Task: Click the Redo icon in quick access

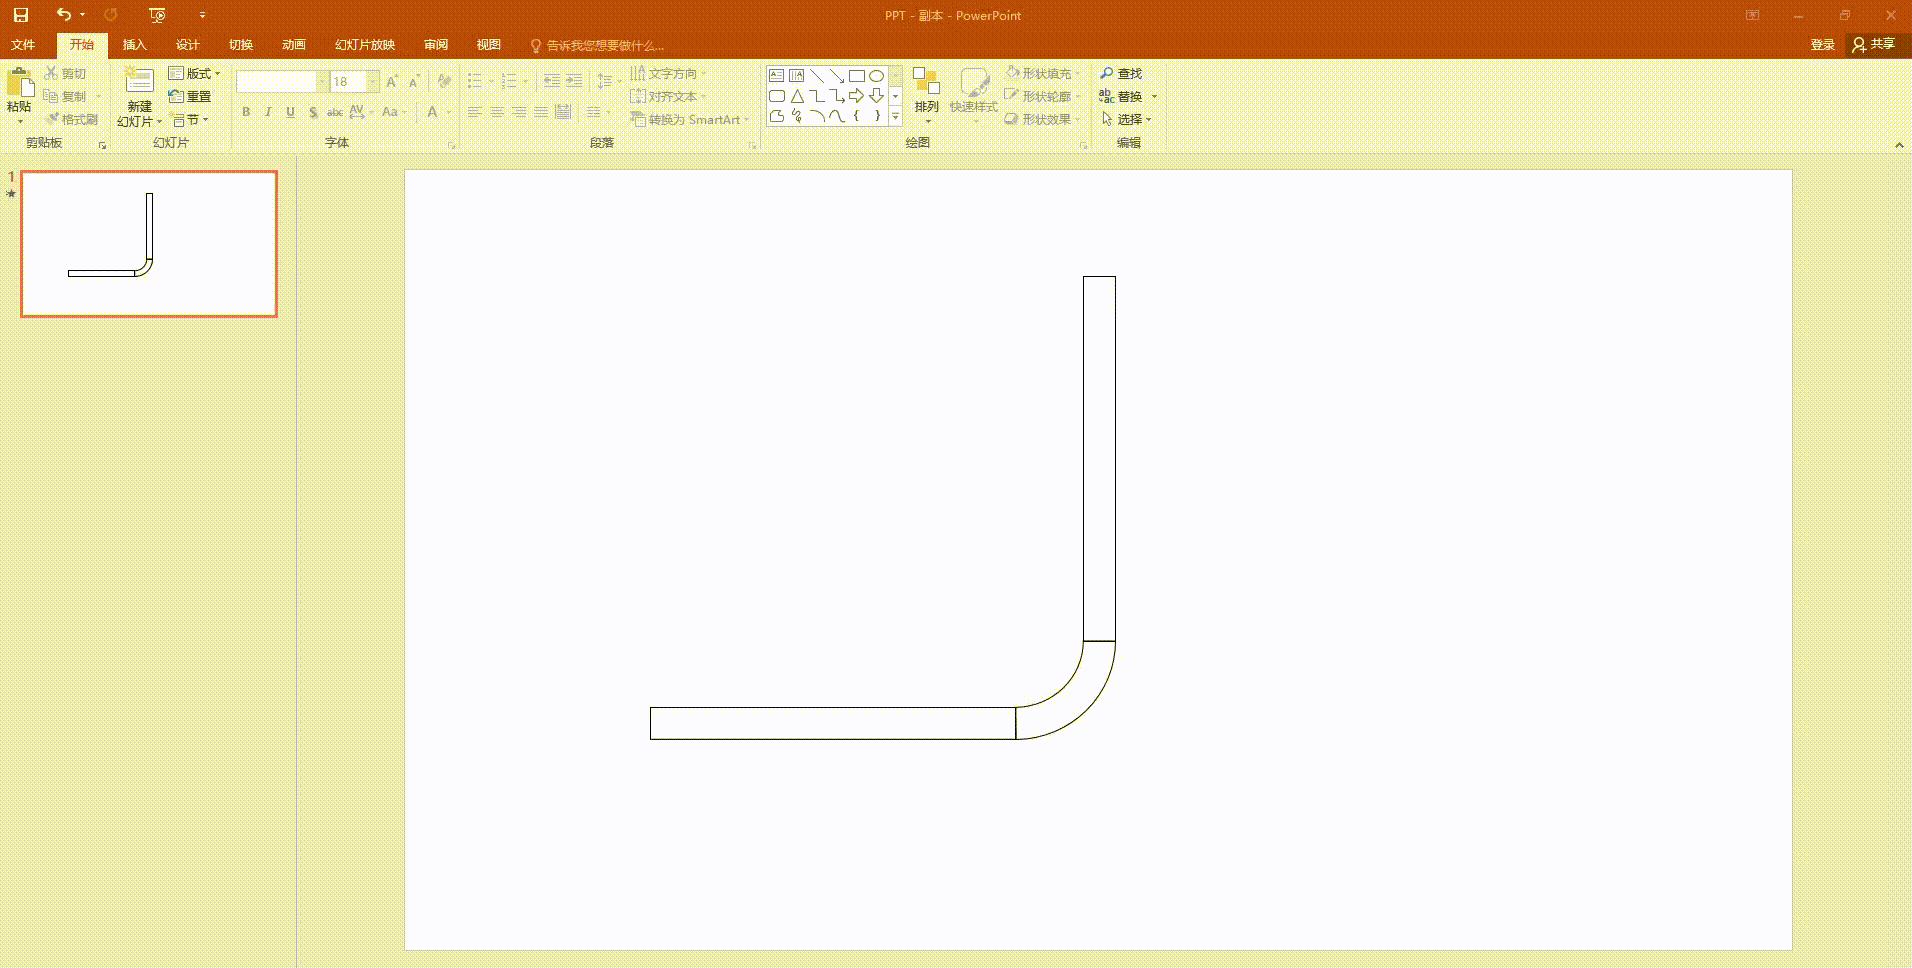Action: pyautogui.click(x=110, y=15)
